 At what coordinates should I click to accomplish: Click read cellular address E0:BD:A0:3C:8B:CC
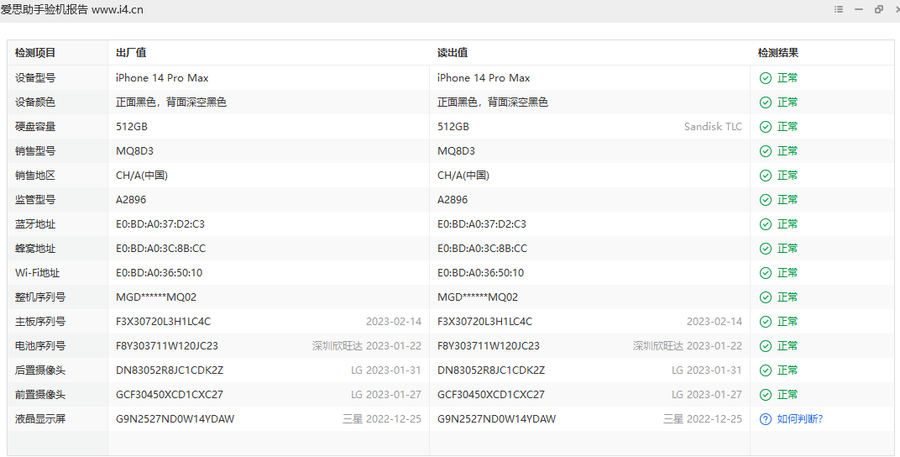point(482,249)
